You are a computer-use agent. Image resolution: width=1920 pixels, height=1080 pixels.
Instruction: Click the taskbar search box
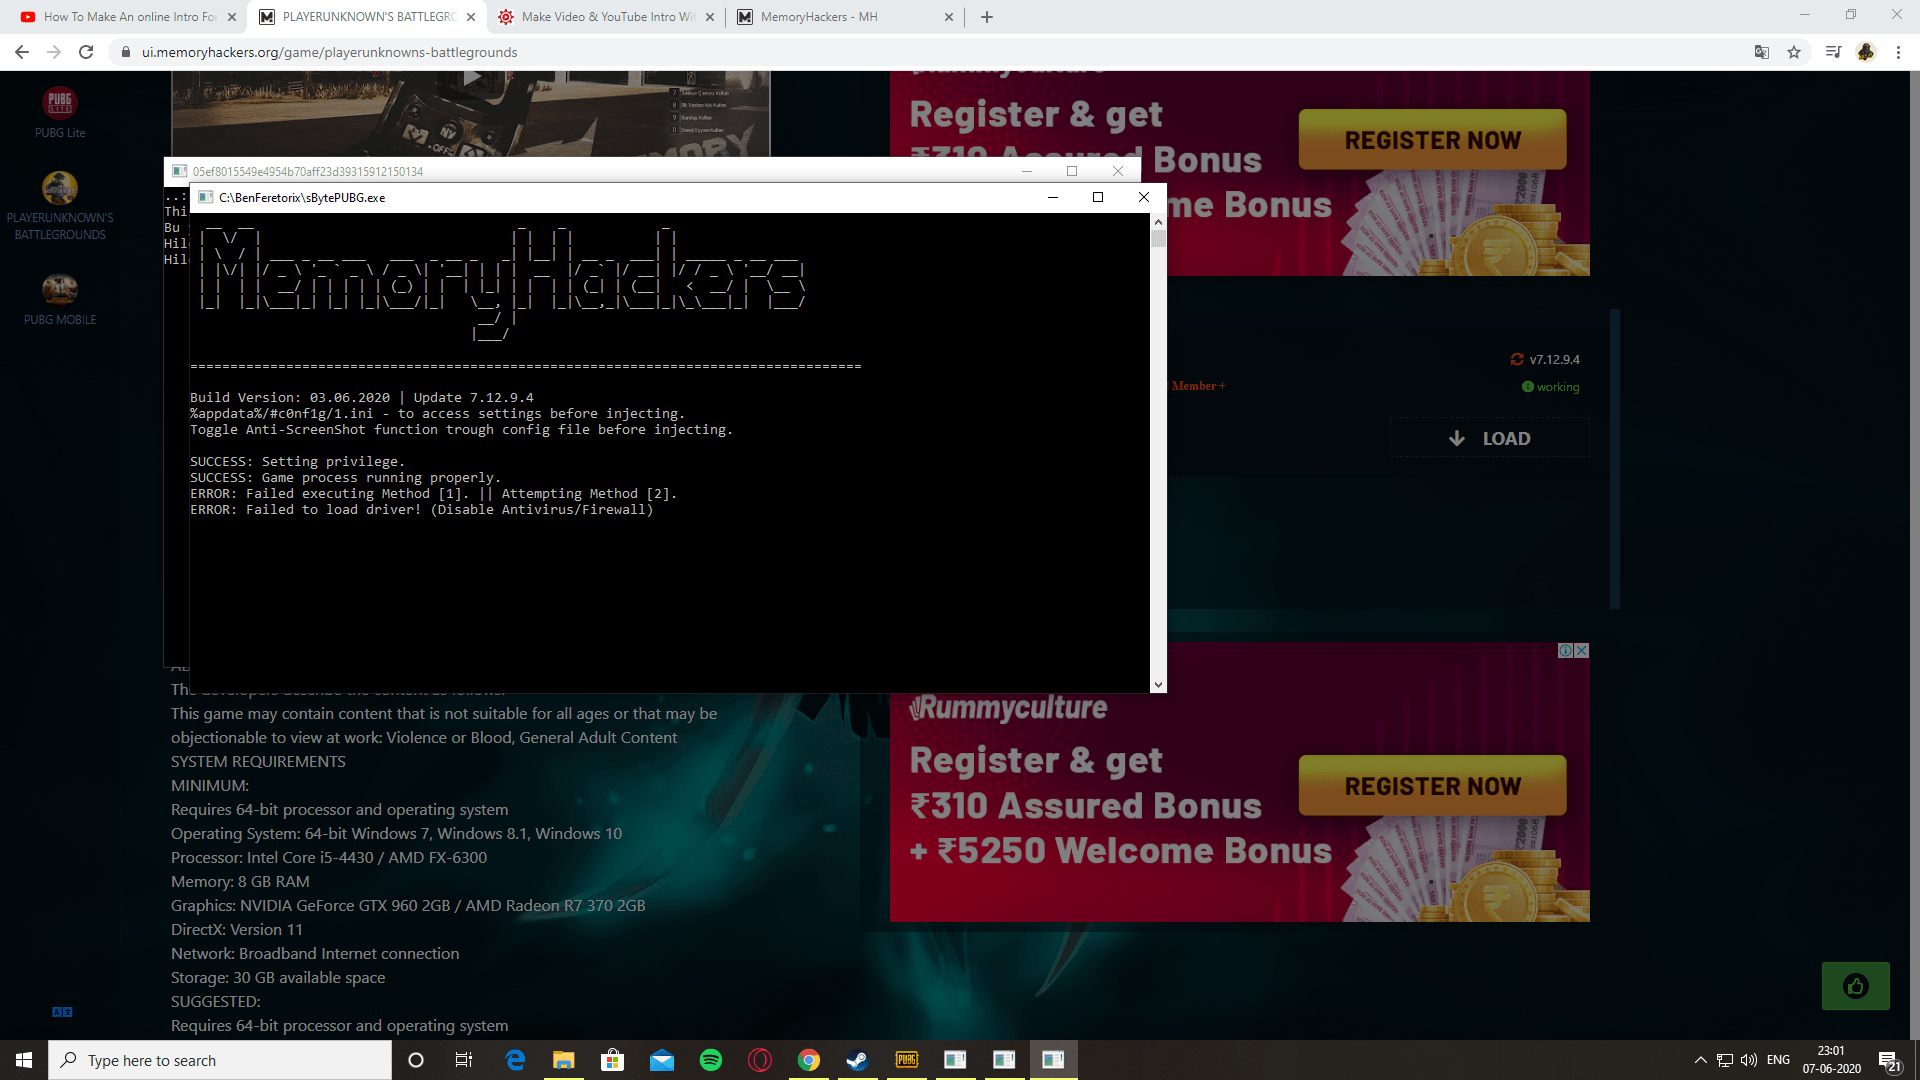tap(220, 1060)
